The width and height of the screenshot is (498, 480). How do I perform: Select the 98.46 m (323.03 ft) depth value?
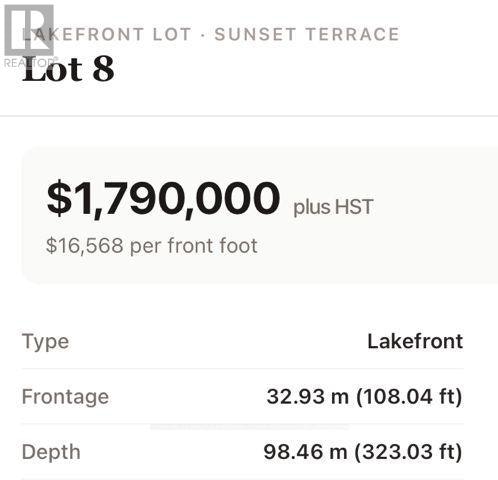pyautogui.click(x=363, y=452)
